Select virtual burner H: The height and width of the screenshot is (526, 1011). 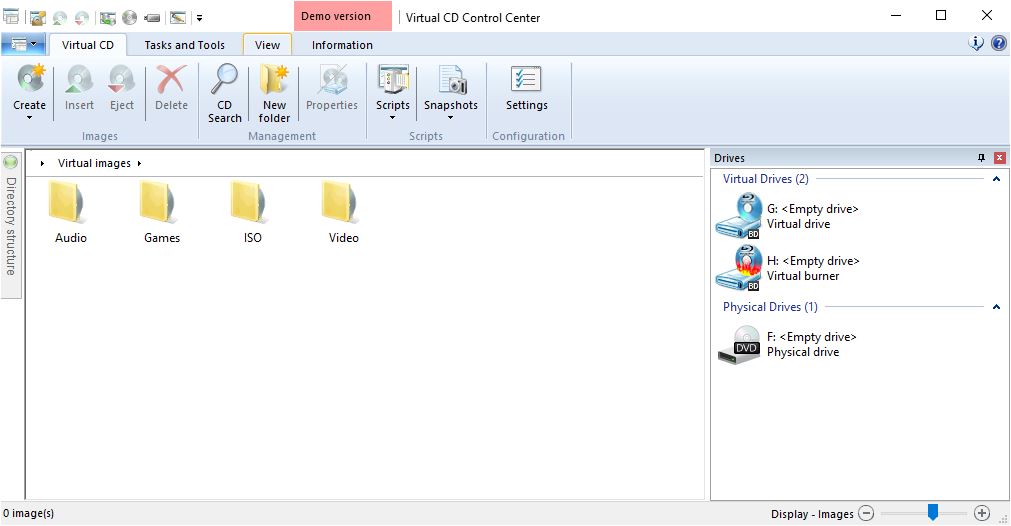pos(788,268)
